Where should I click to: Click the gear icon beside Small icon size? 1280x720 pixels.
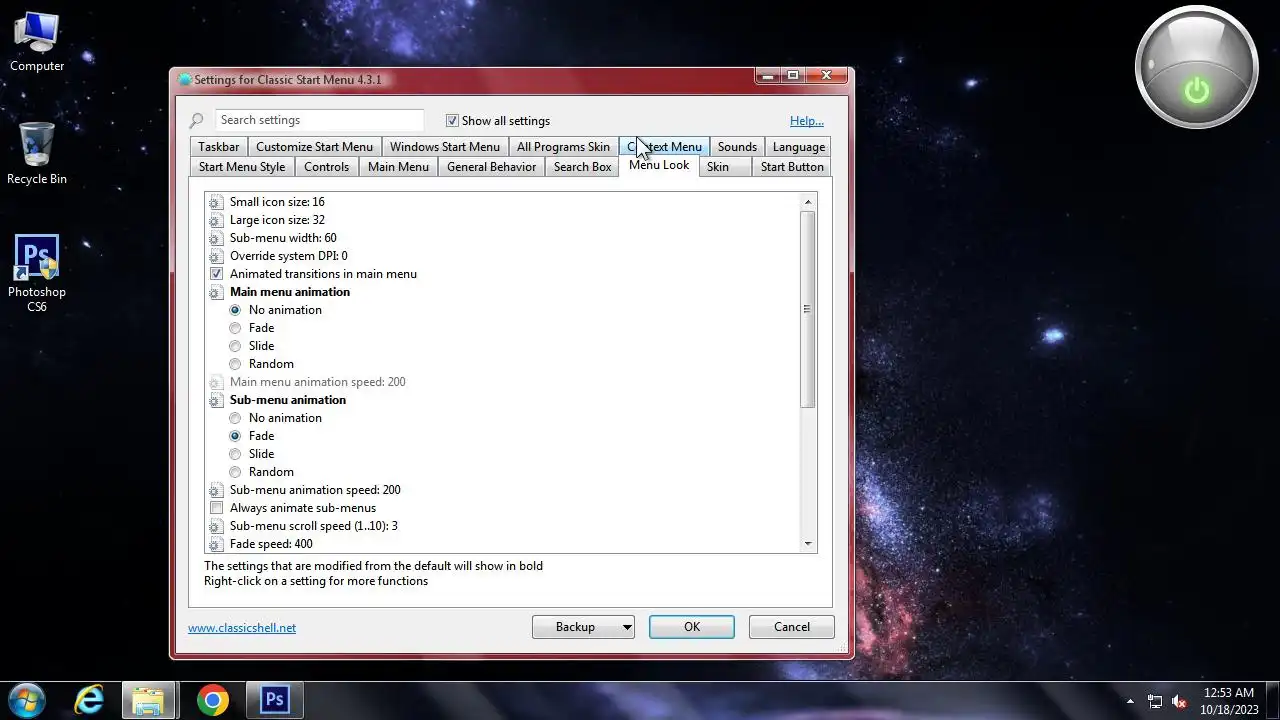click(216, 202)
